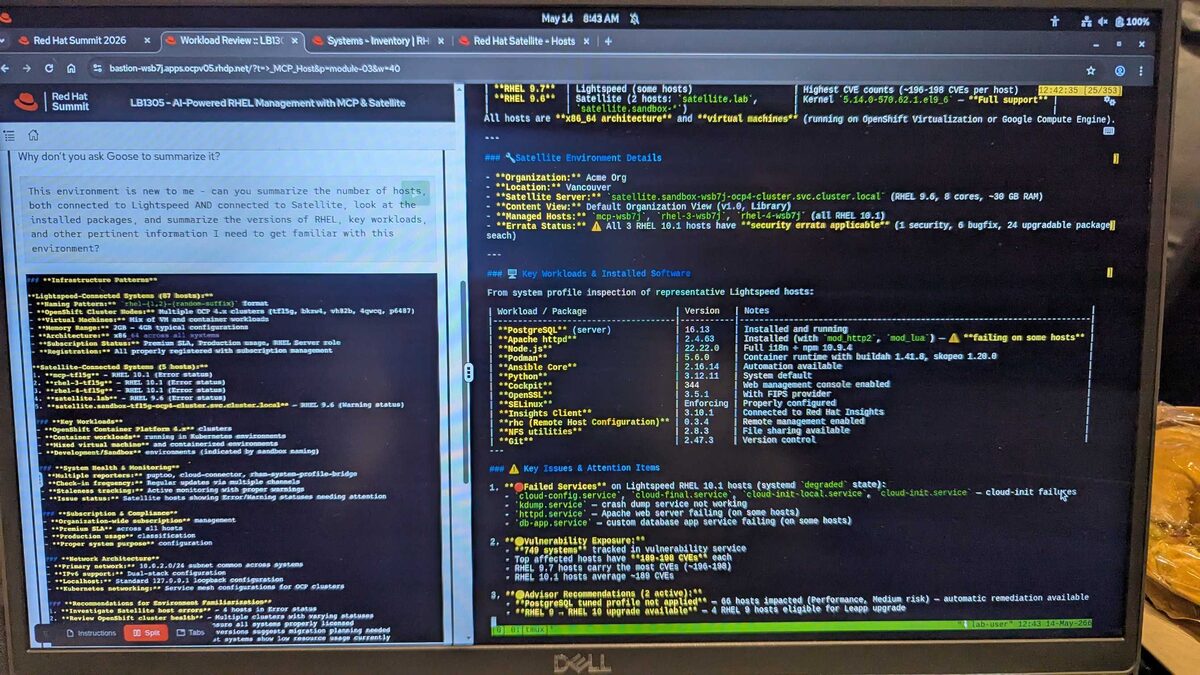Viewport: 1200px width, 675px height.
Task: Click the tmux time stamp 12:42:35 indicator
Action: point(1079,90)
